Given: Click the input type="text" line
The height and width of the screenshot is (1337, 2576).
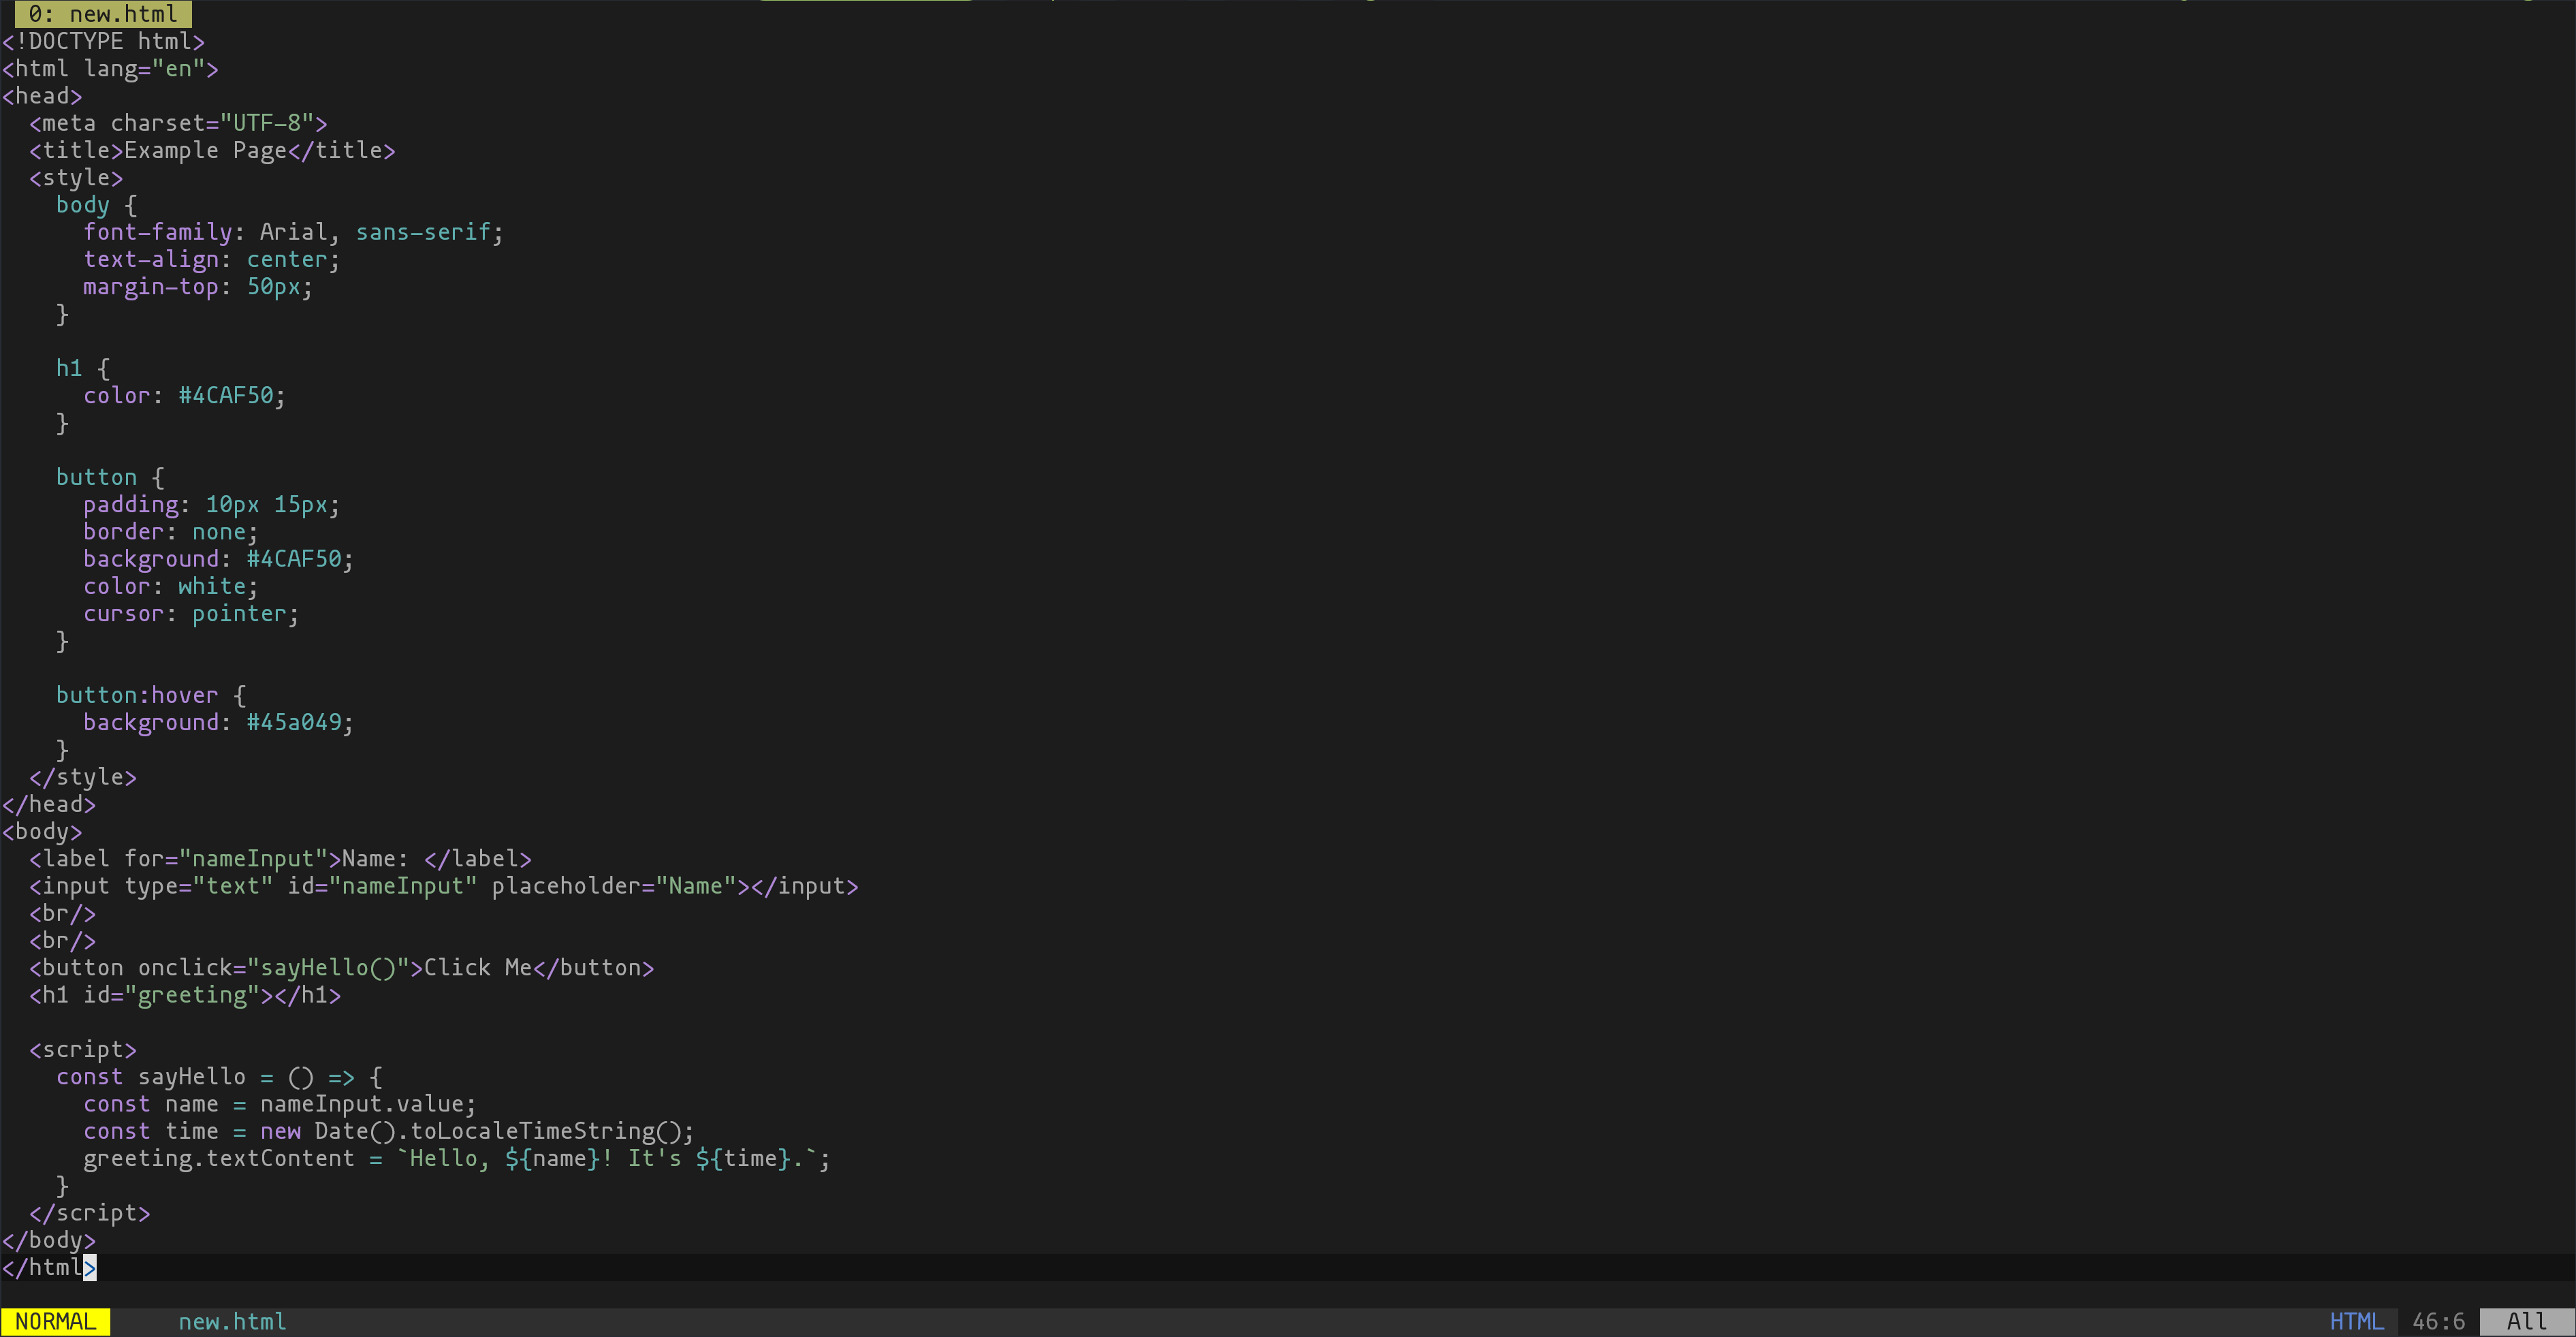Looking at the screenshot, I should tap(444, 886).
